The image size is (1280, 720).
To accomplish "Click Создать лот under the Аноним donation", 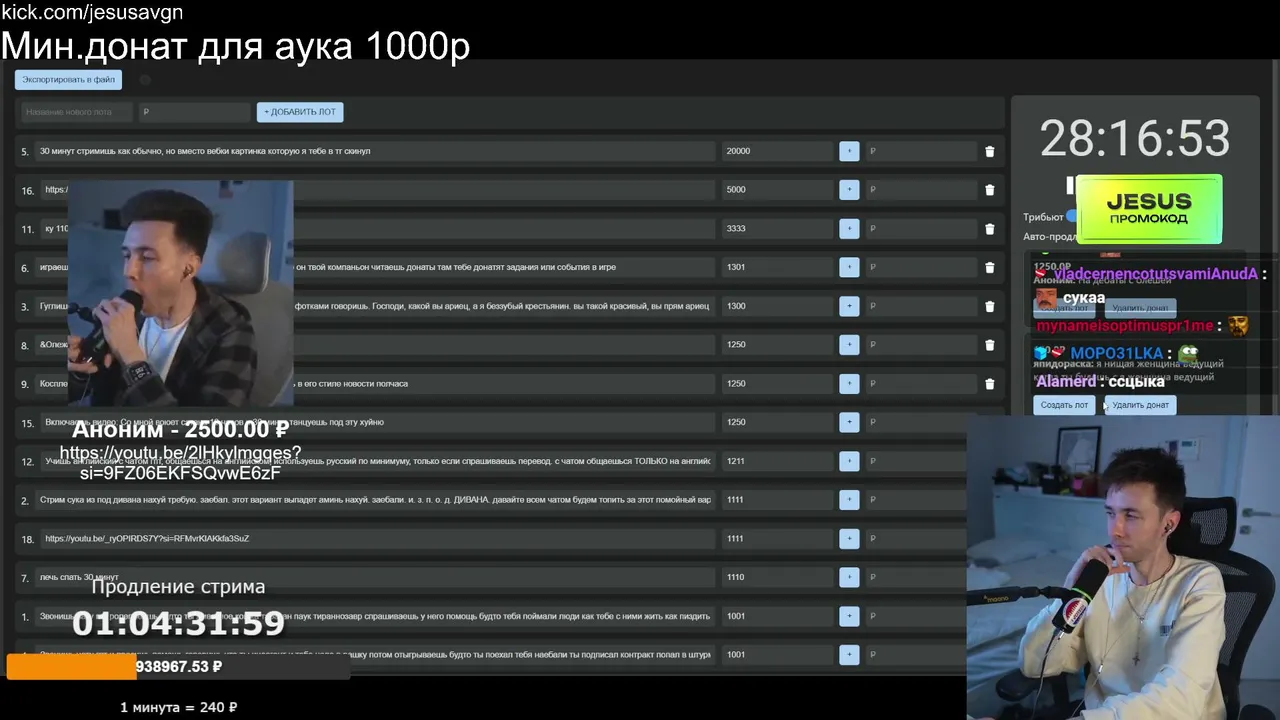I will [x=1064, y=308].
